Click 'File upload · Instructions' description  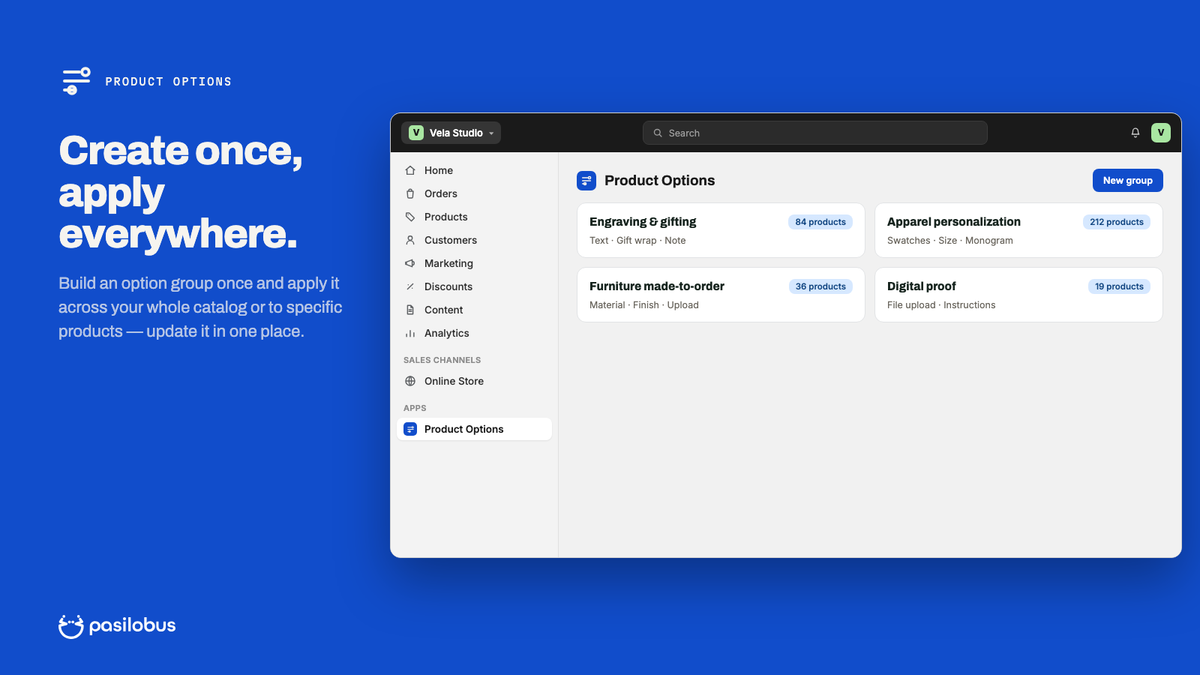[x=941, y=305]
